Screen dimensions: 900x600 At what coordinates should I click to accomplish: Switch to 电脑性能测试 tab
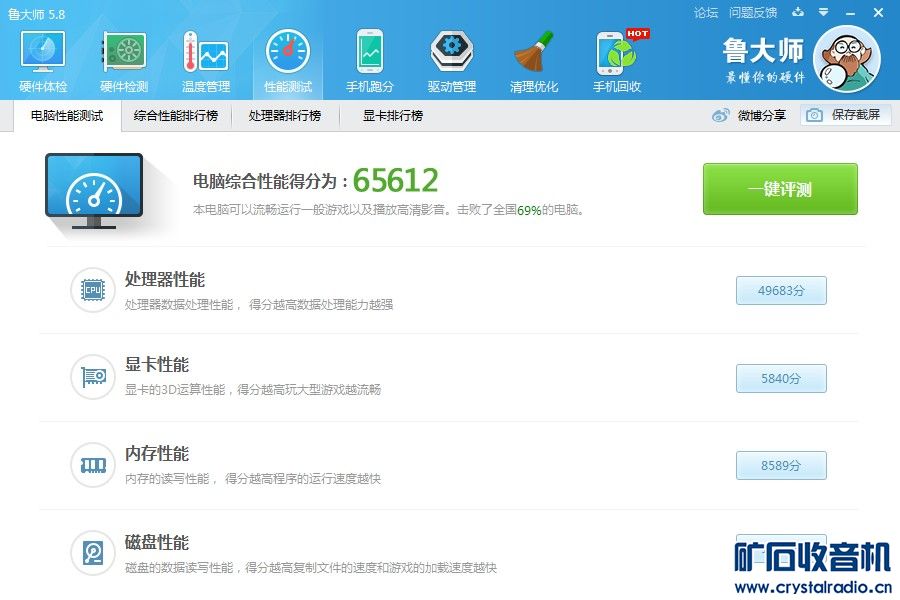coord(67,116)
